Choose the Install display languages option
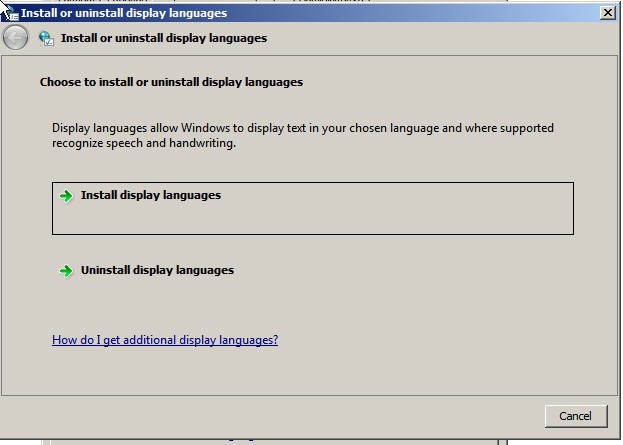 pyautogui.click(x=151, y=196)
